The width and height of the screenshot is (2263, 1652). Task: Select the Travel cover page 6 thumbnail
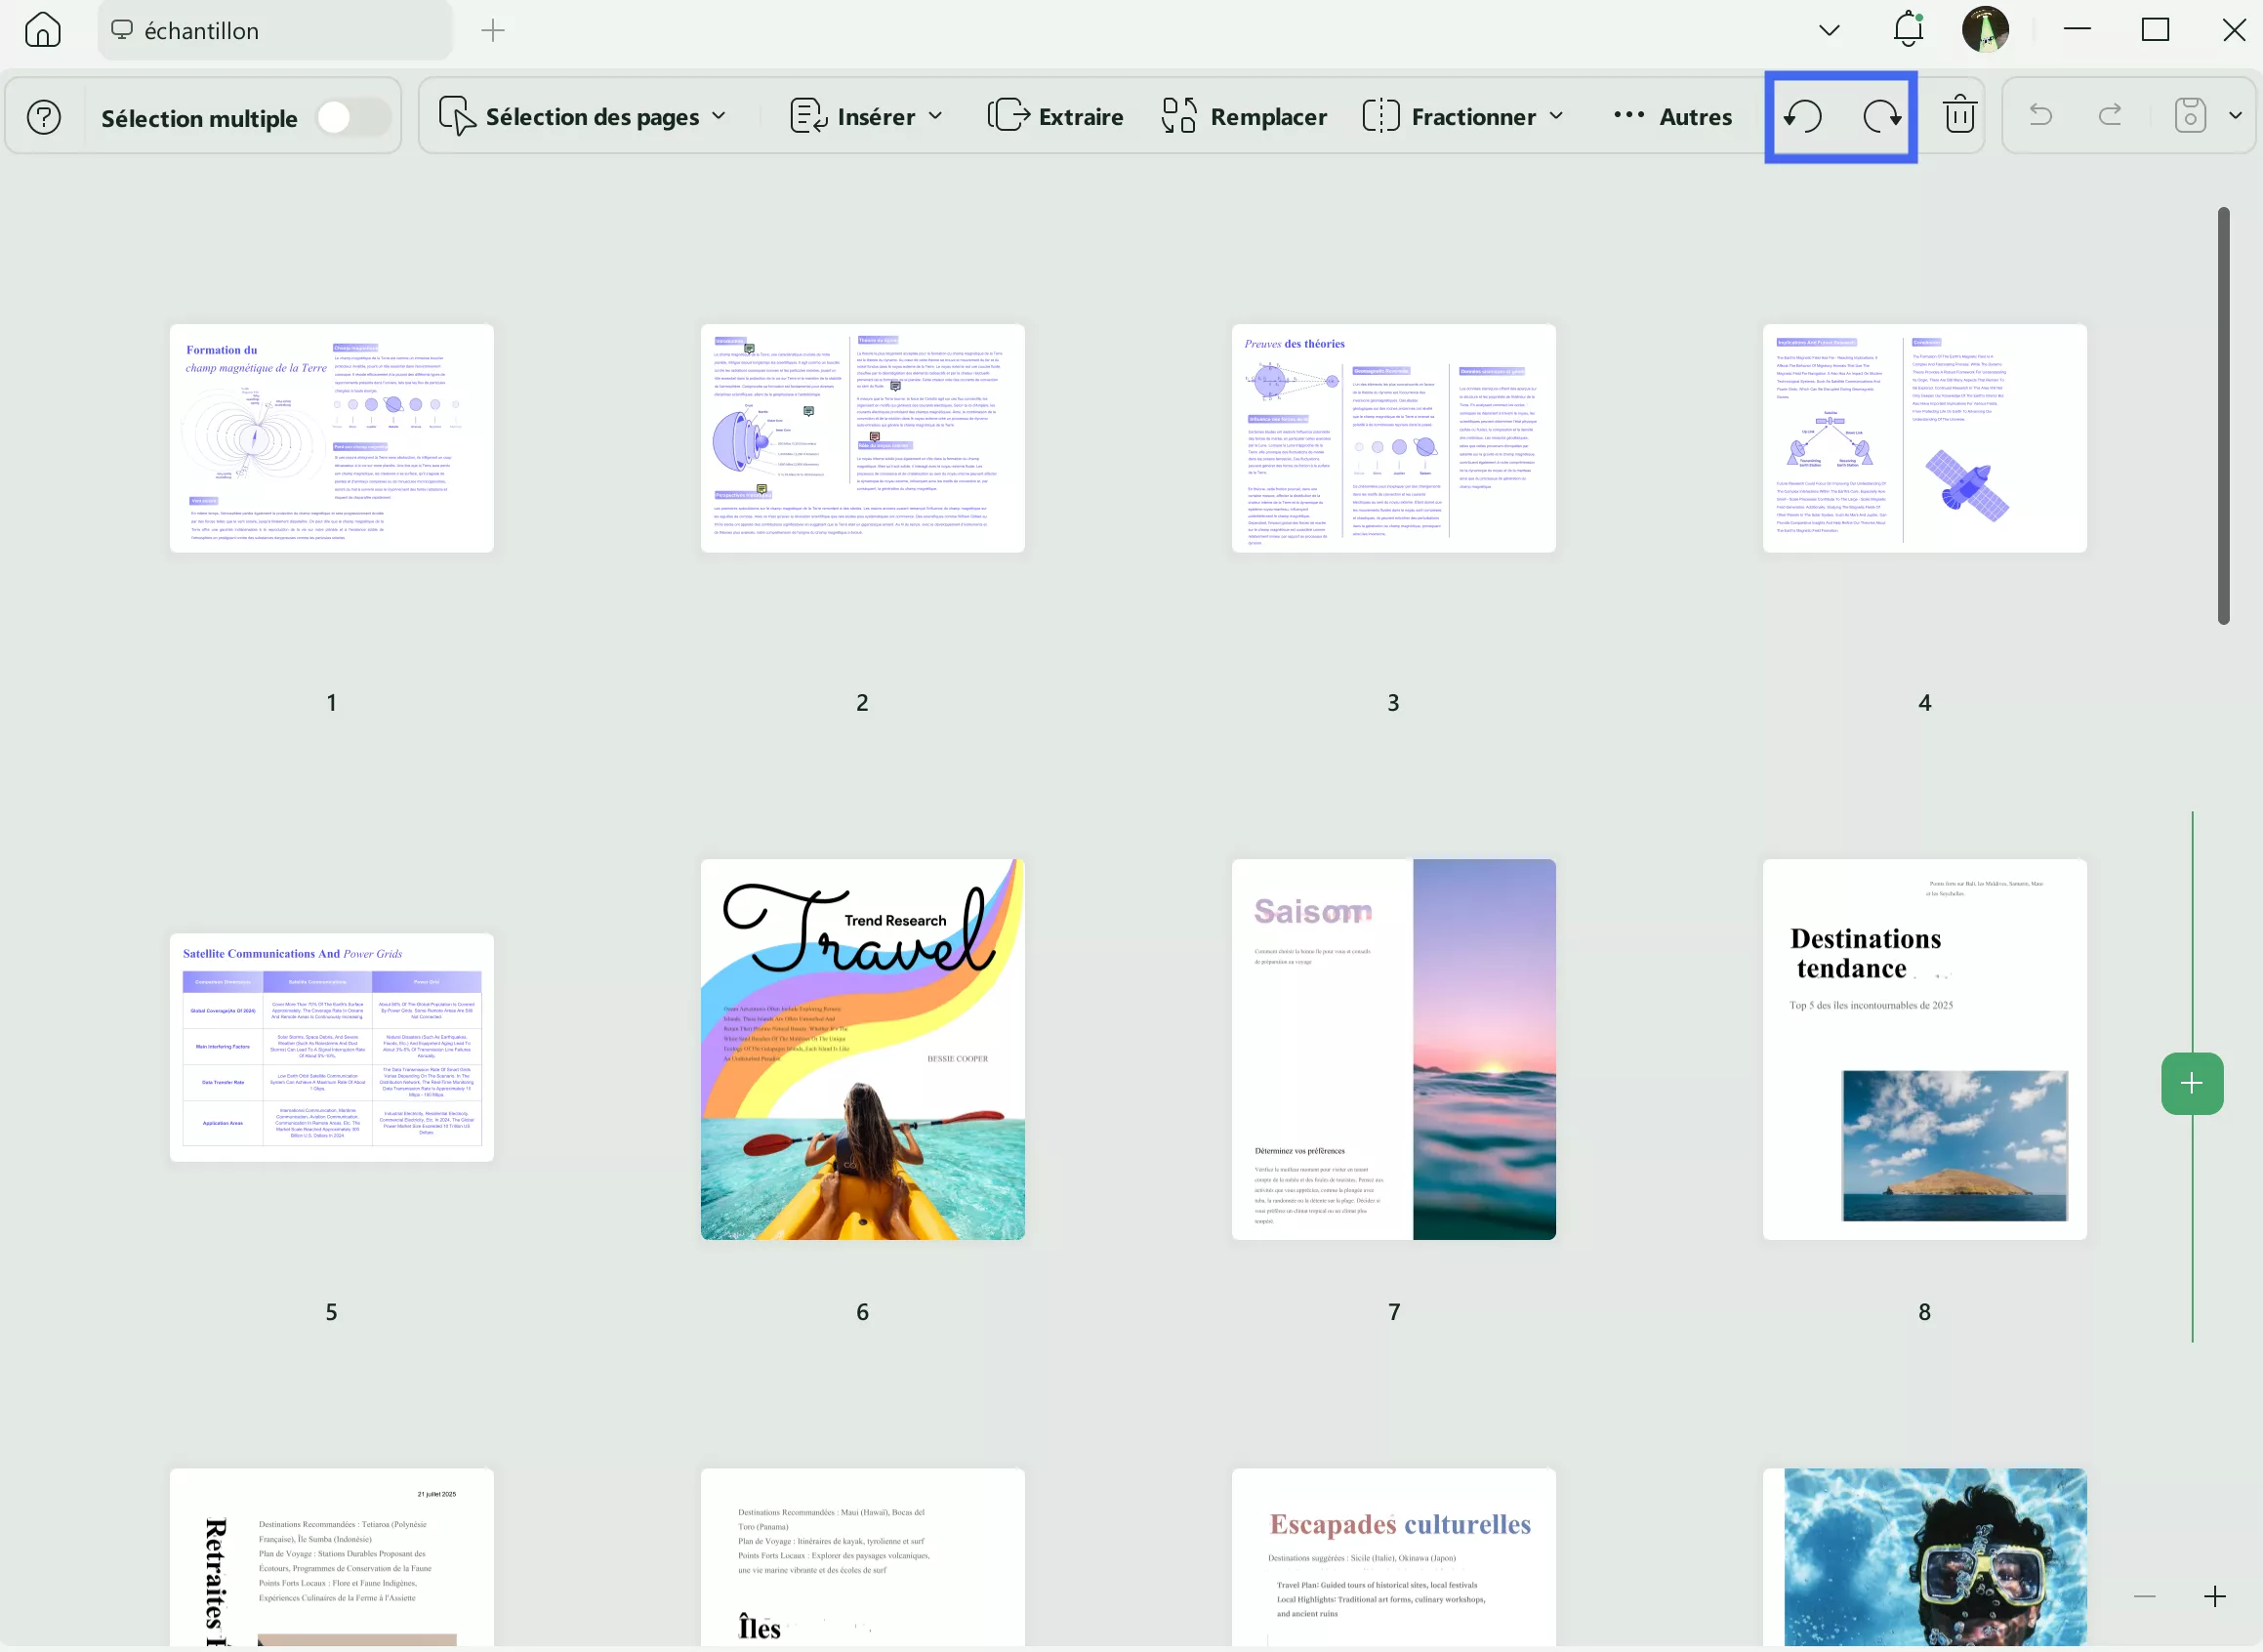click(x=862, y=1049)
